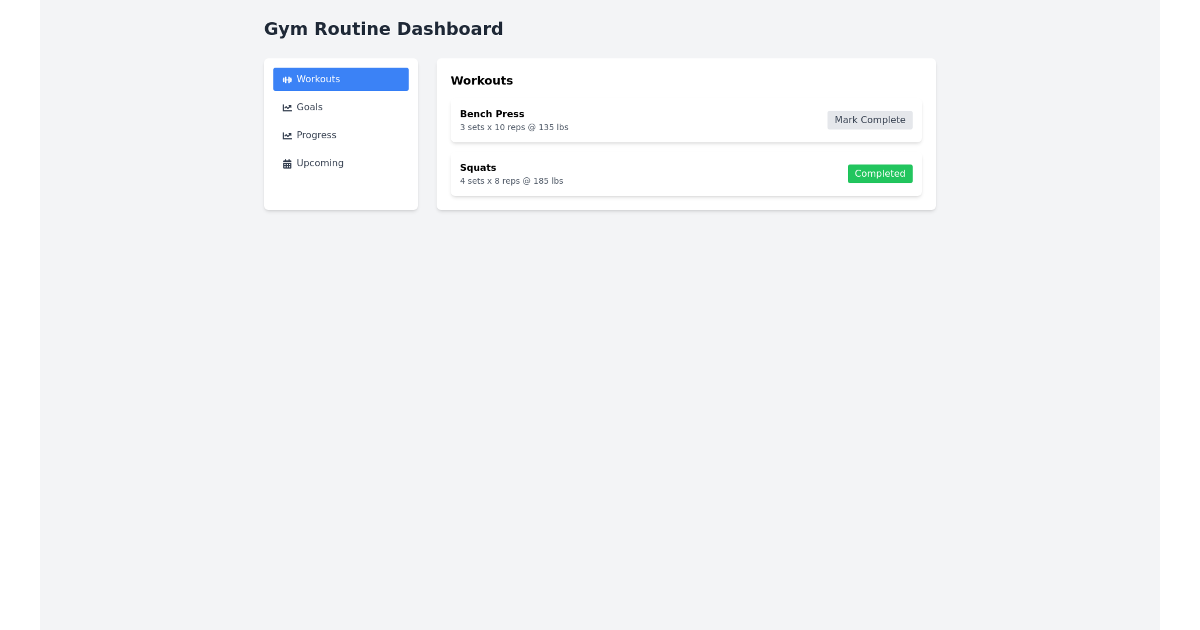1200x630 pixels.
Task: Open the Progress section
Action: (x=316, y=135)
